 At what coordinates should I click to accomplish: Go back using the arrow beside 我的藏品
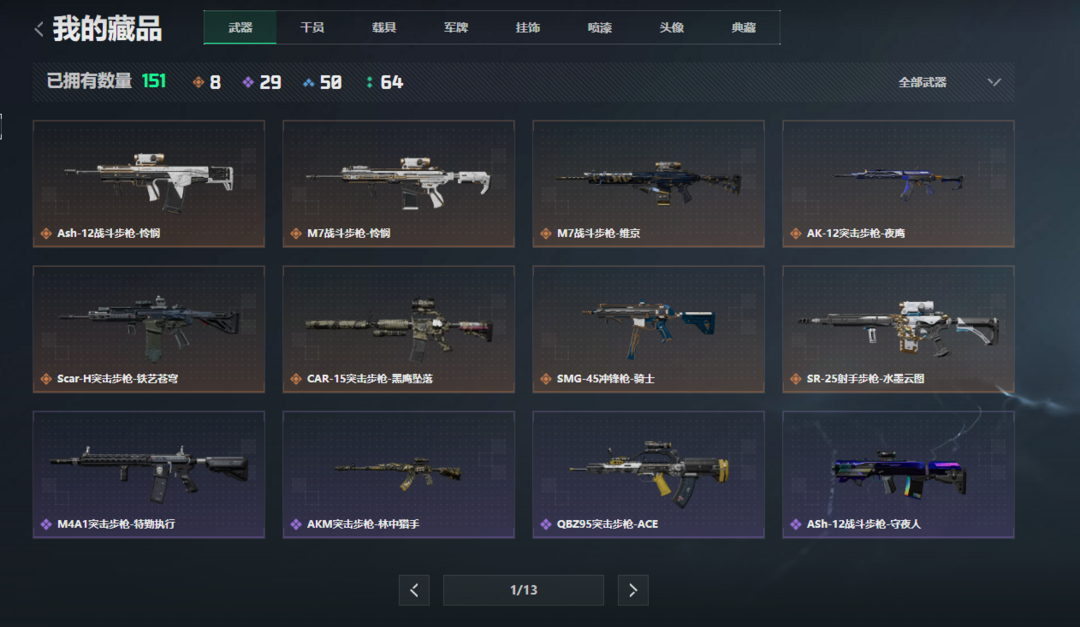click(x=39, y=29)
